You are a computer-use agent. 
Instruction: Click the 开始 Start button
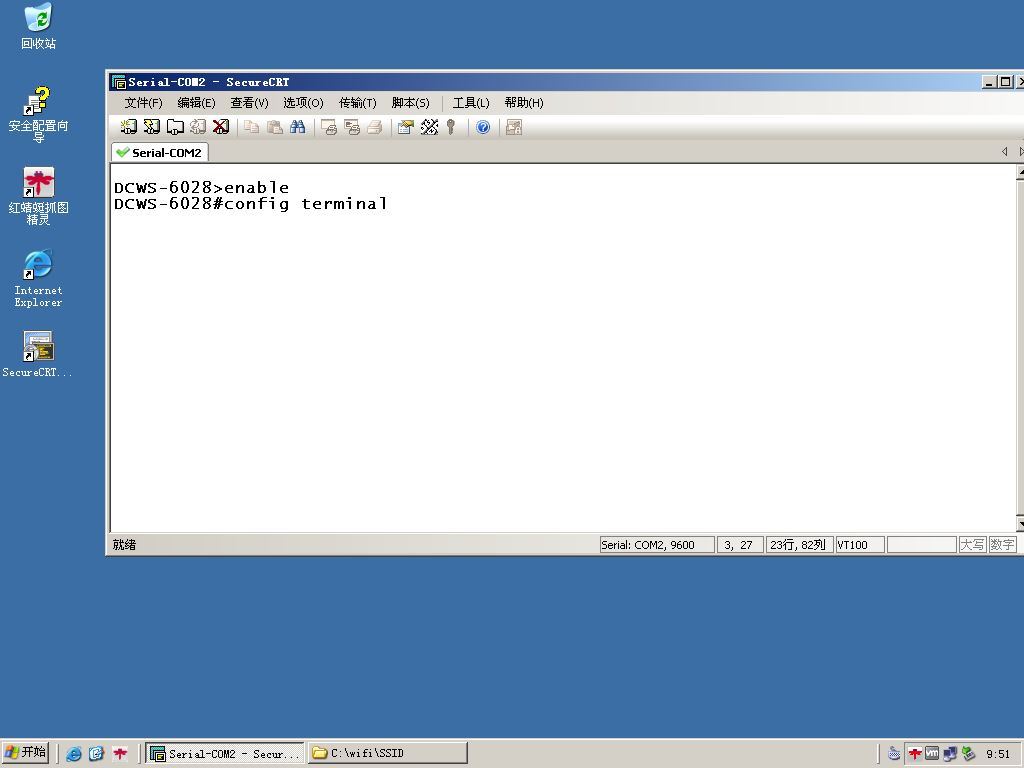click(x=26, y=752)
